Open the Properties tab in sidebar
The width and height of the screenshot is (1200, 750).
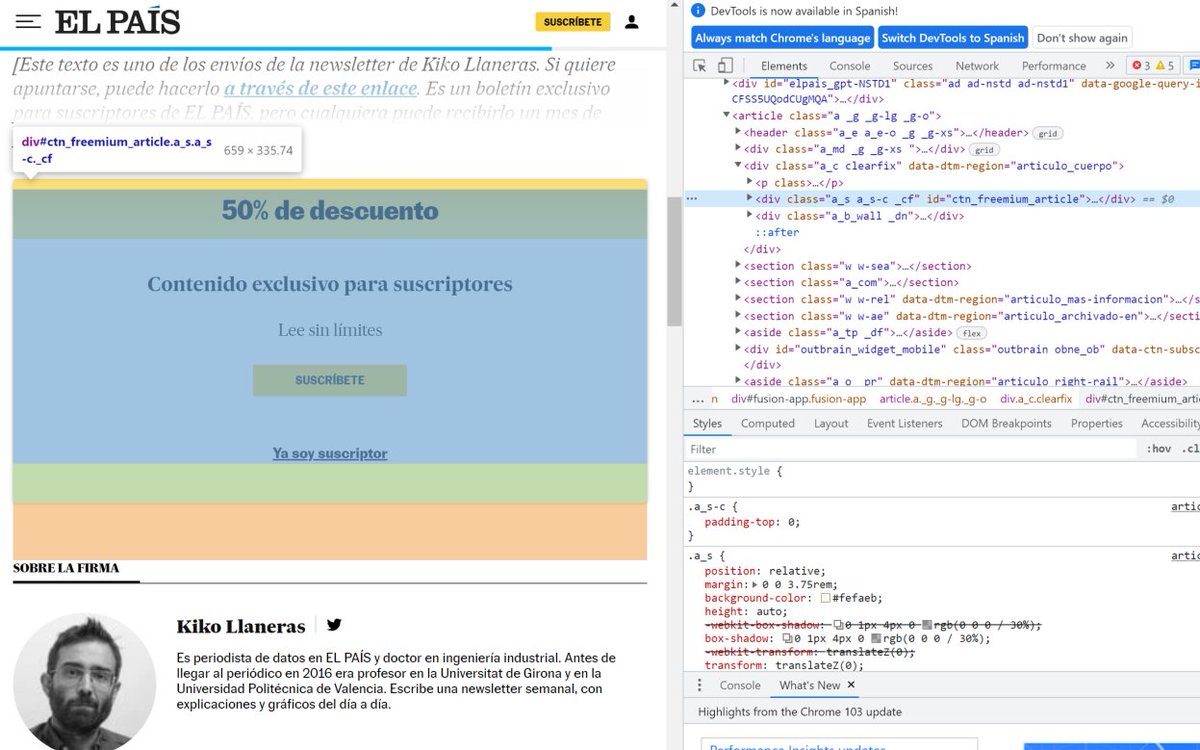[x=1096, y=423]
